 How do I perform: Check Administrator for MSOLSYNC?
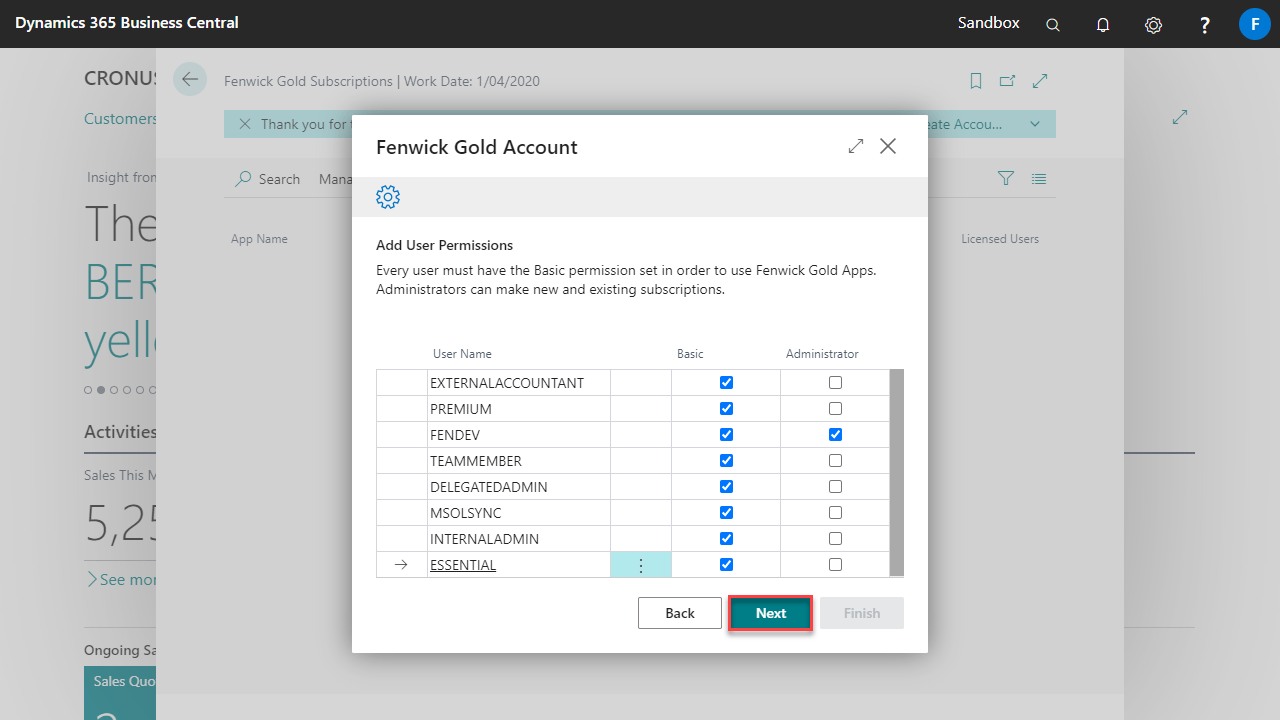point(835,512)
